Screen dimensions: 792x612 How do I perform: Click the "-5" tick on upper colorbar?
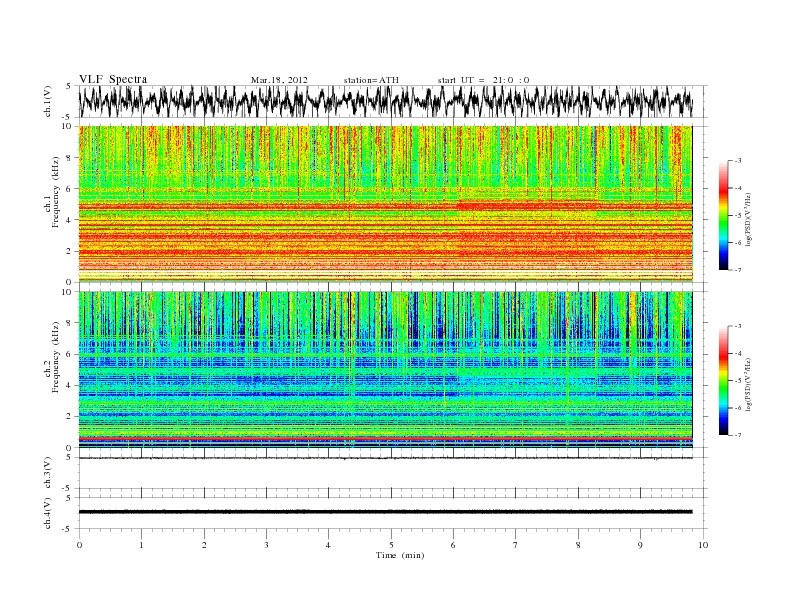coord(738,216)
